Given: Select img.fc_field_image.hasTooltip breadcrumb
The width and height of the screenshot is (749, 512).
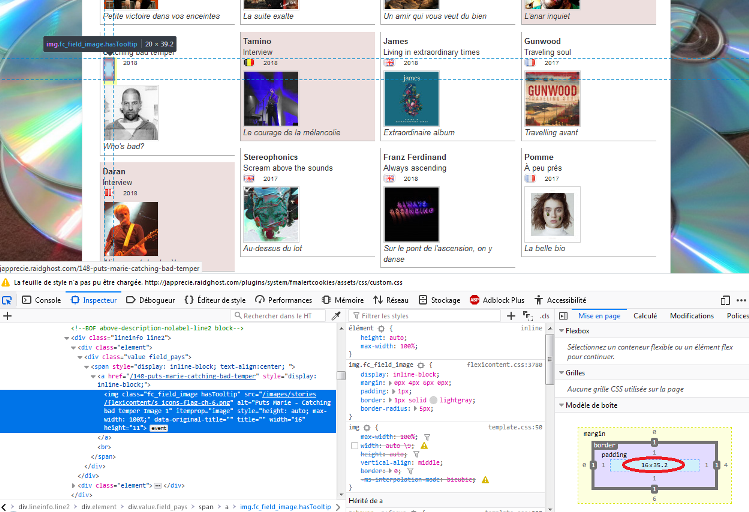Looking at the screenshot, I should (285, 507).
